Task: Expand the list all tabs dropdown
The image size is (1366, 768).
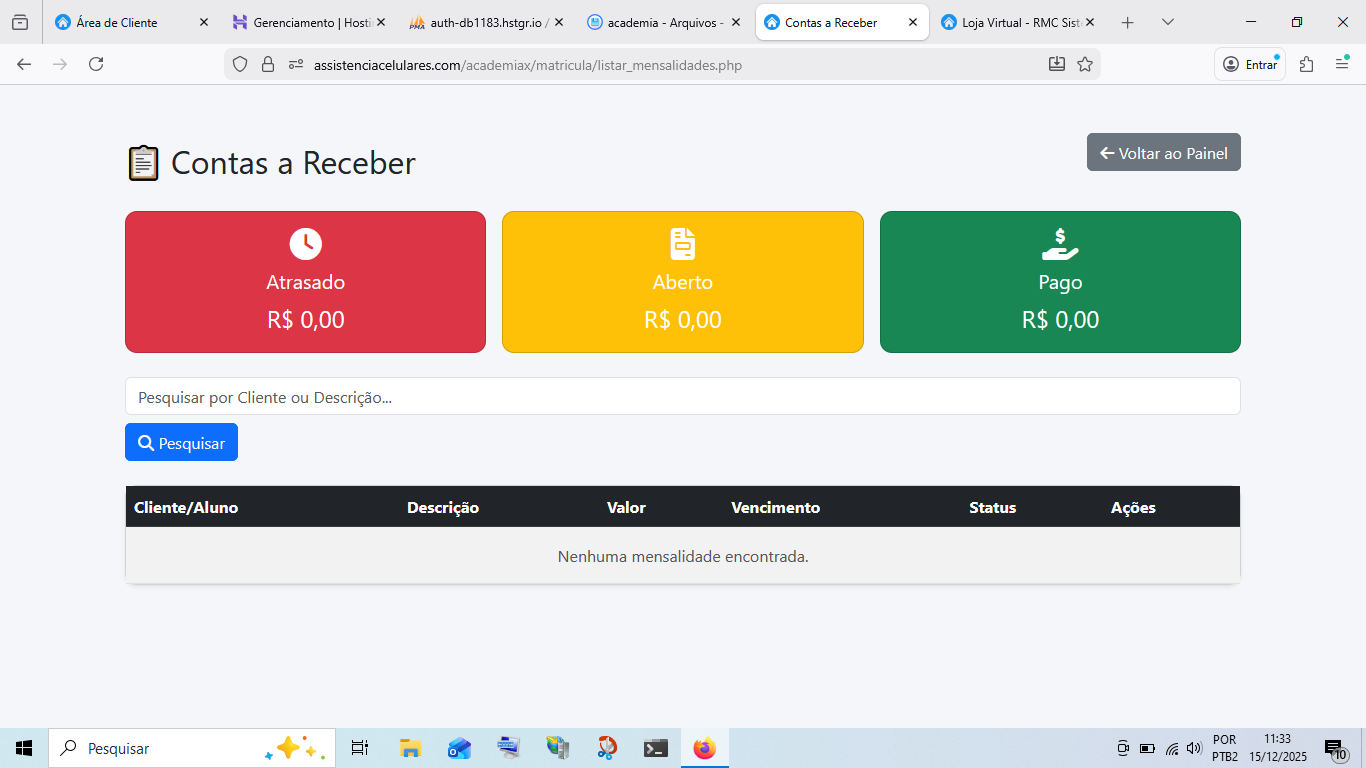Action: (1168, 22)
